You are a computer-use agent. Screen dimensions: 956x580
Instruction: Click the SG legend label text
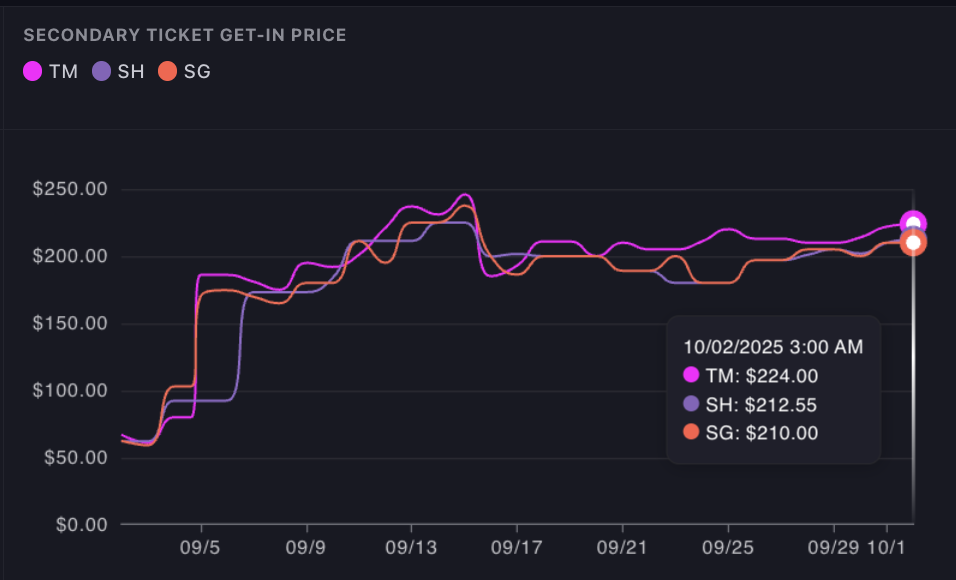197,71
